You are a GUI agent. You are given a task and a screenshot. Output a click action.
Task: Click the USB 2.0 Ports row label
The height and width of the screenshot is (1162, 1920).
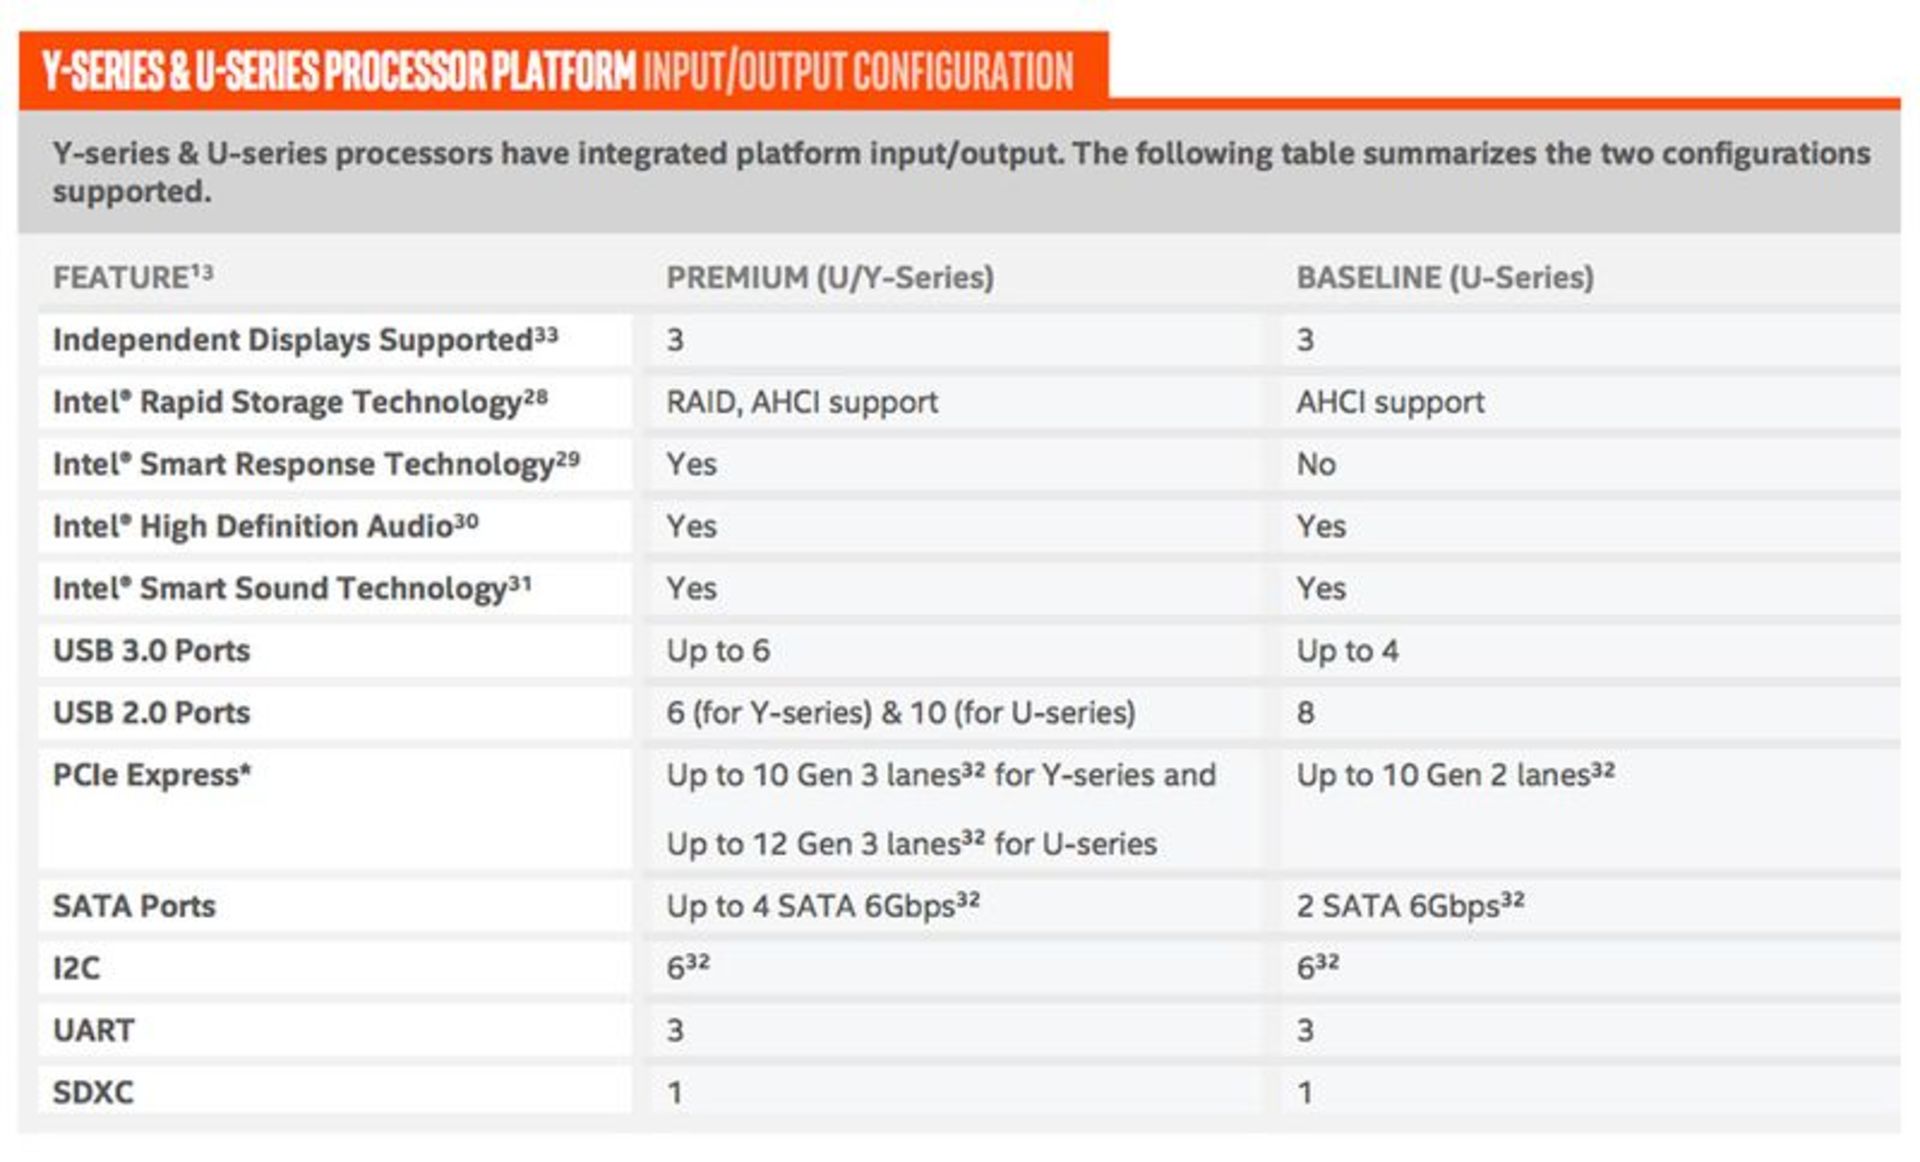point(151,712)
